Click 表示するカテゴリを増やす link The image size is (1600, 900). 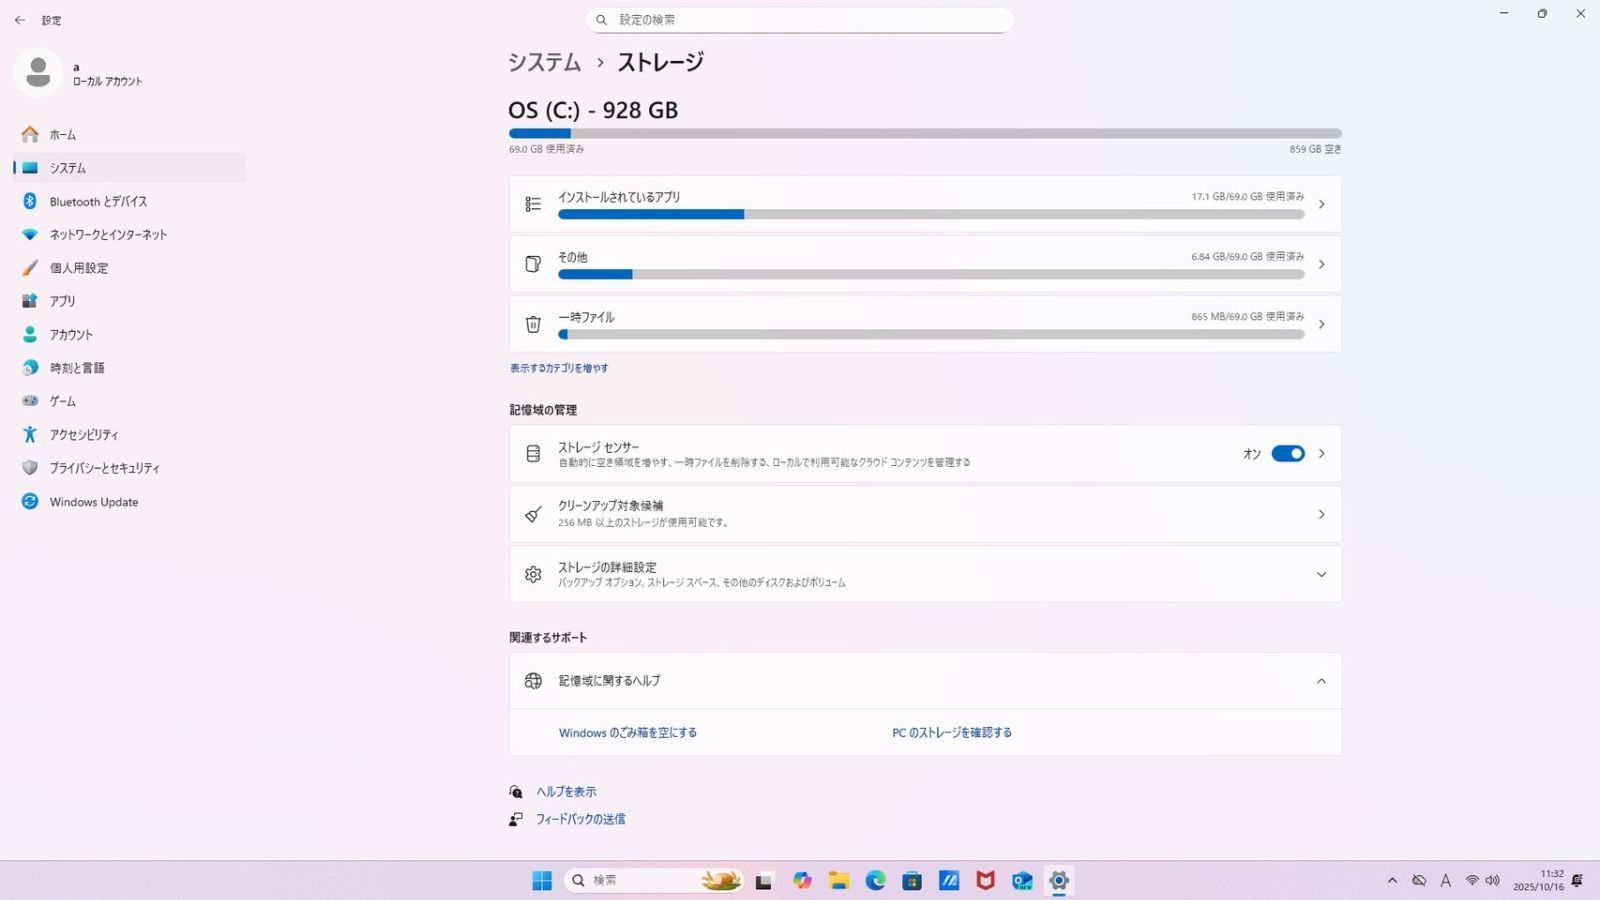(558, 368)
